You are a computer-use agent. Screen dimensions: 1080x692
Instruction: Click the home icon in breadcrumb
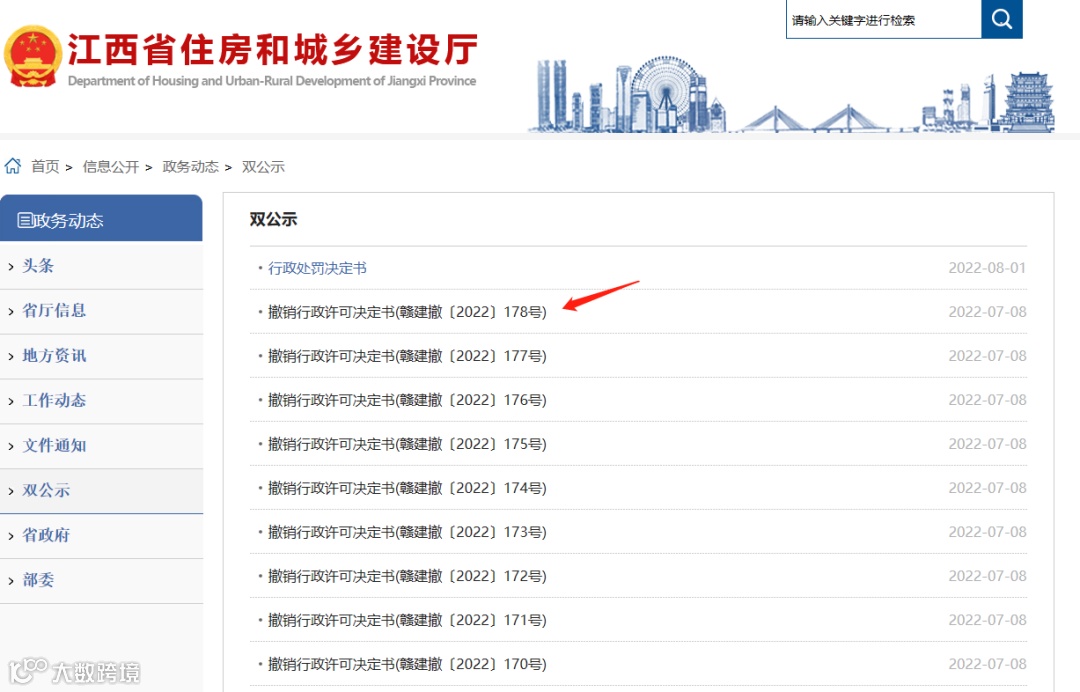12,166
